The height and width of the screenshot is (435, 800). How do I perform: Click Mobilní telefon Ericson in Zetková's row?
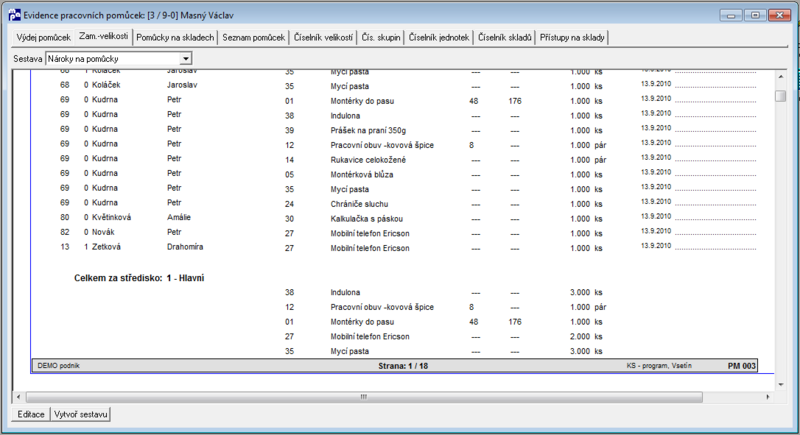pyautogui.click(x=370, y=248)
